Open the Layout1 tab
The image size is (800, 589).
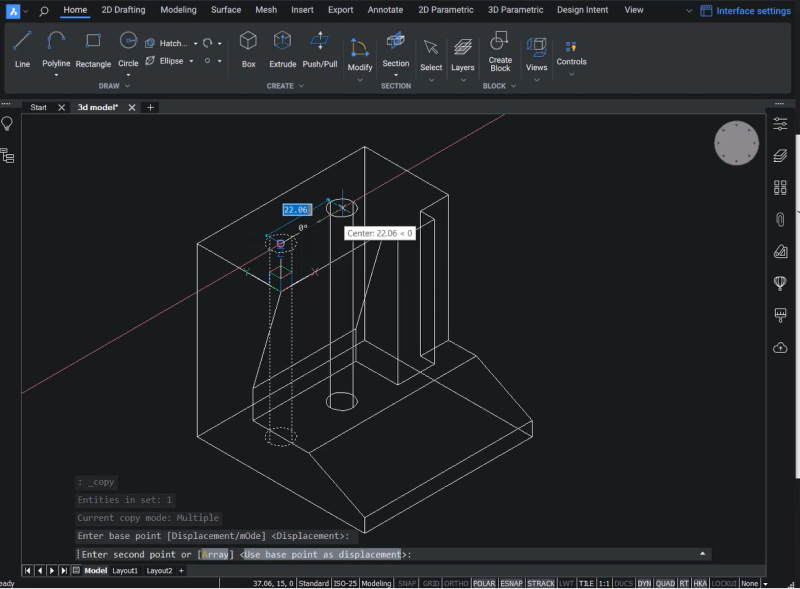pyautogui.click(x=126, y=570)
